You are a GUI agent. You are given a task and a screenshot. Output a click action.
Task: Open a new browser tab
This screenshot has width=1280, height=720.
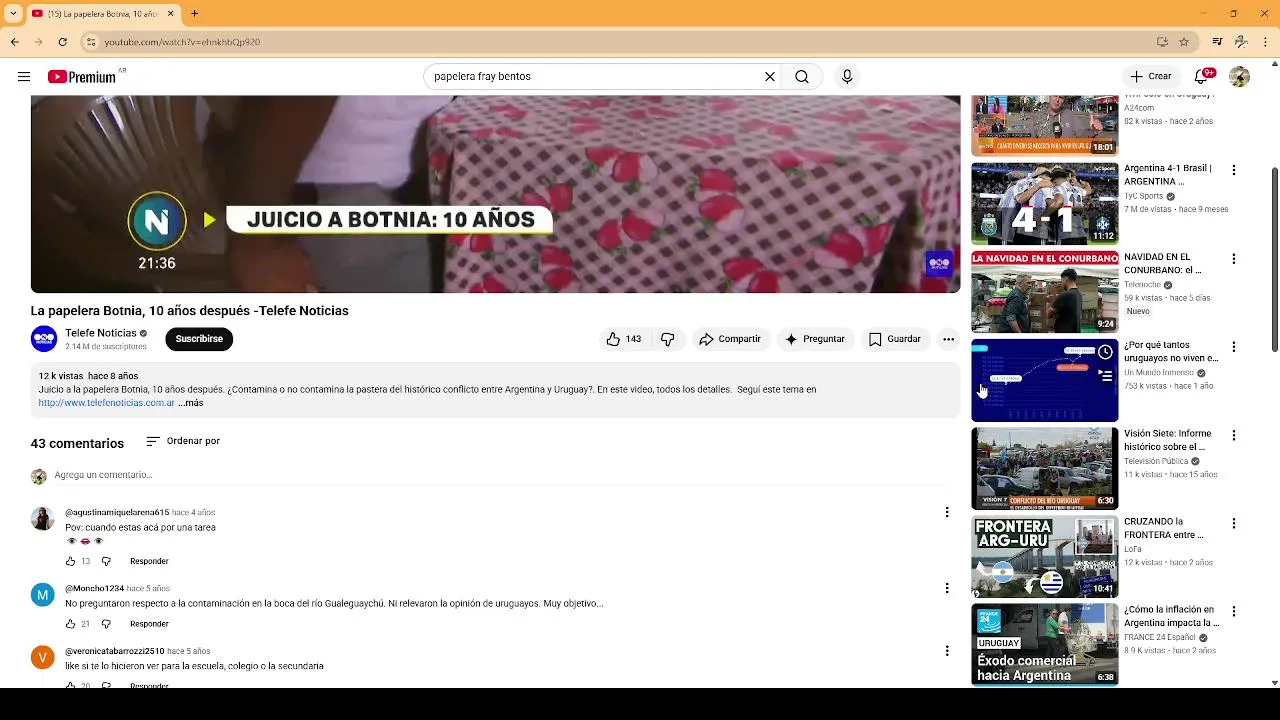[195, 14]
